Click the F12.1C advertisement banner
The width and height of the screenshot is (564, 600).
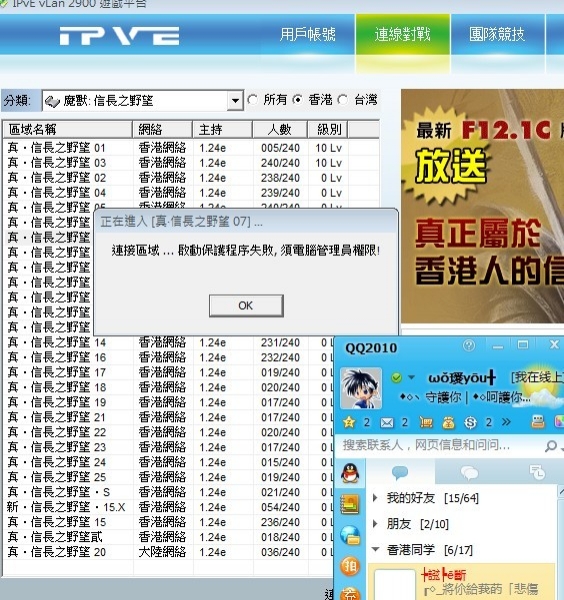[x=482, y=206]
